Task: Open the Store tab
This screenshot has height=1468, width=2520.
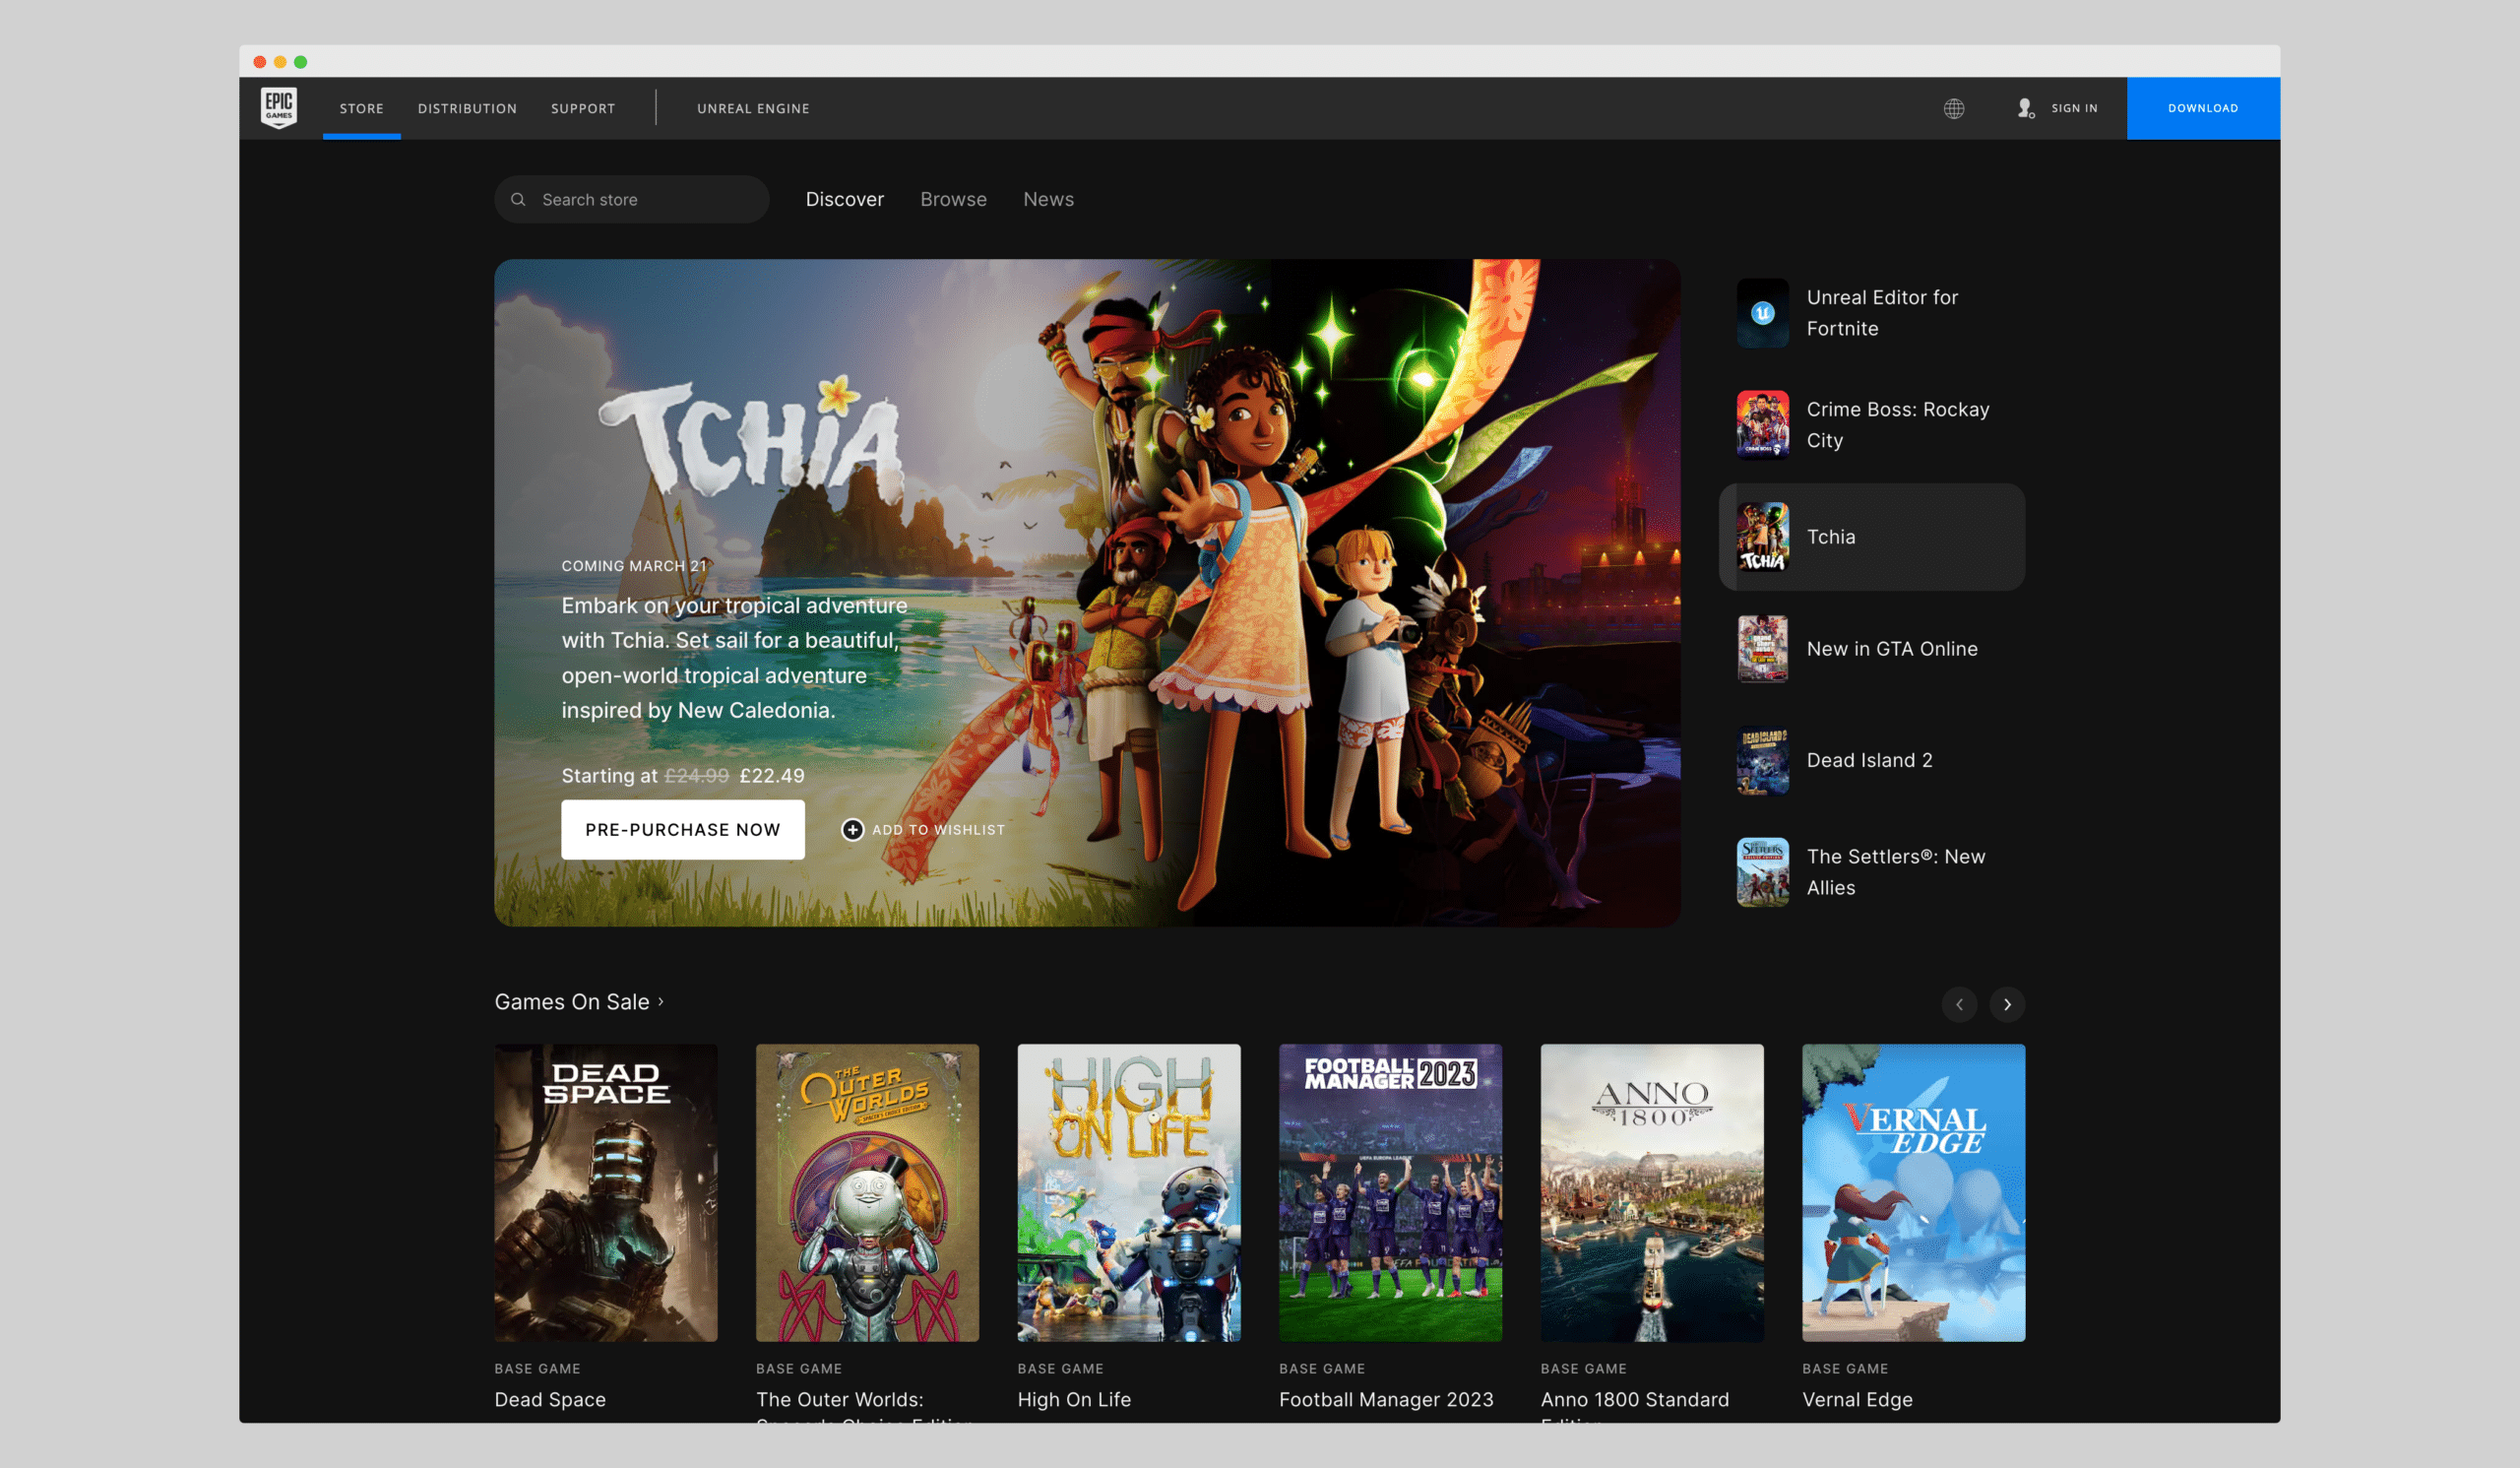Action: (x=361, y=108)
